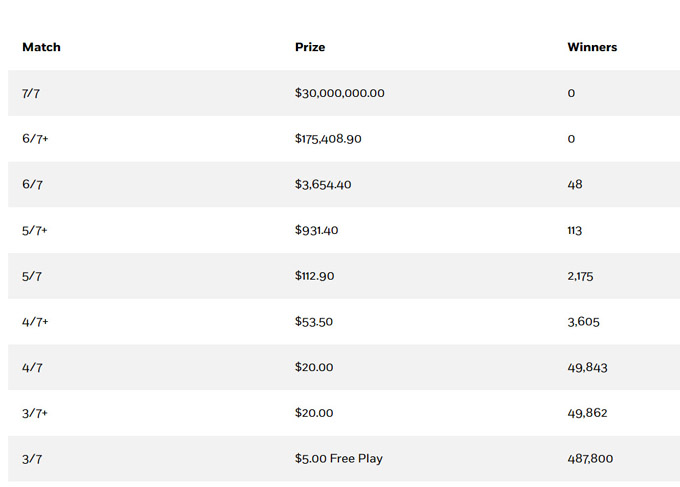Viewport: 680px width, 487px height.
Task: Click the Prize column header
Action: click(310, 47)
